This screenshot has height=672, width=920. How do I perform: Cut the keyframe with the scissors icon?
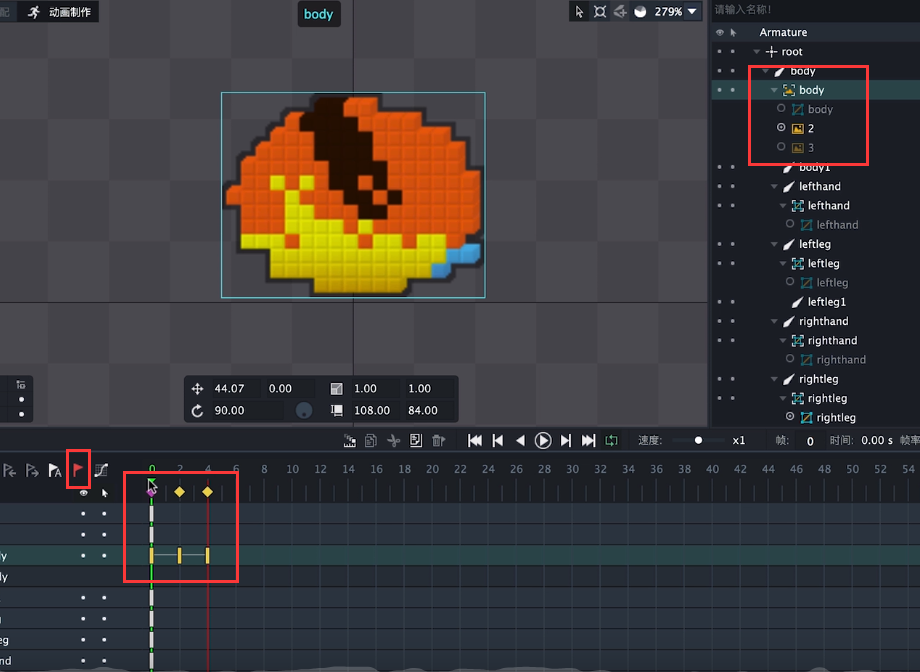point(393,441)
